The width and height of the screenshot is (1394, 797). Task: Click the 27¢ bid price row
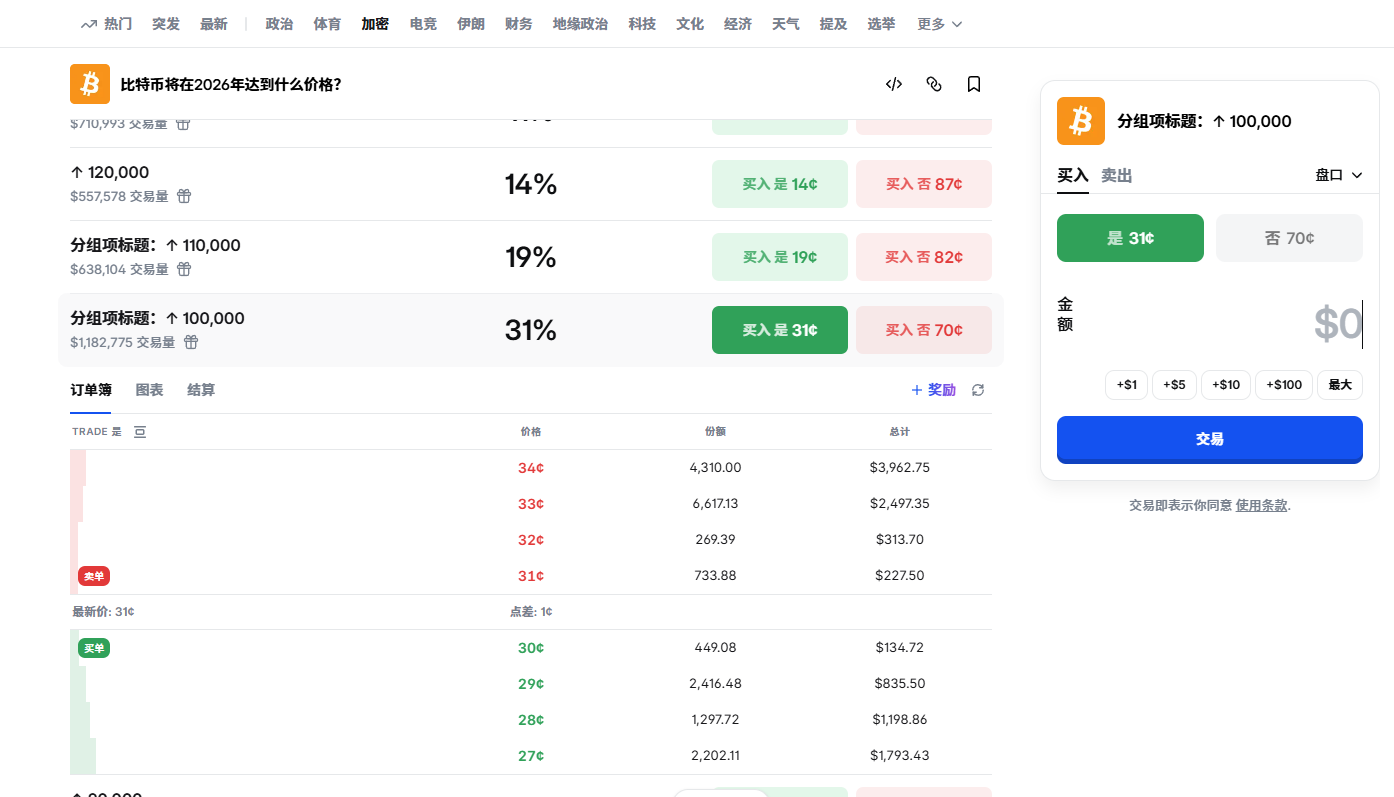pyautogui.click(x=531, y=756)
